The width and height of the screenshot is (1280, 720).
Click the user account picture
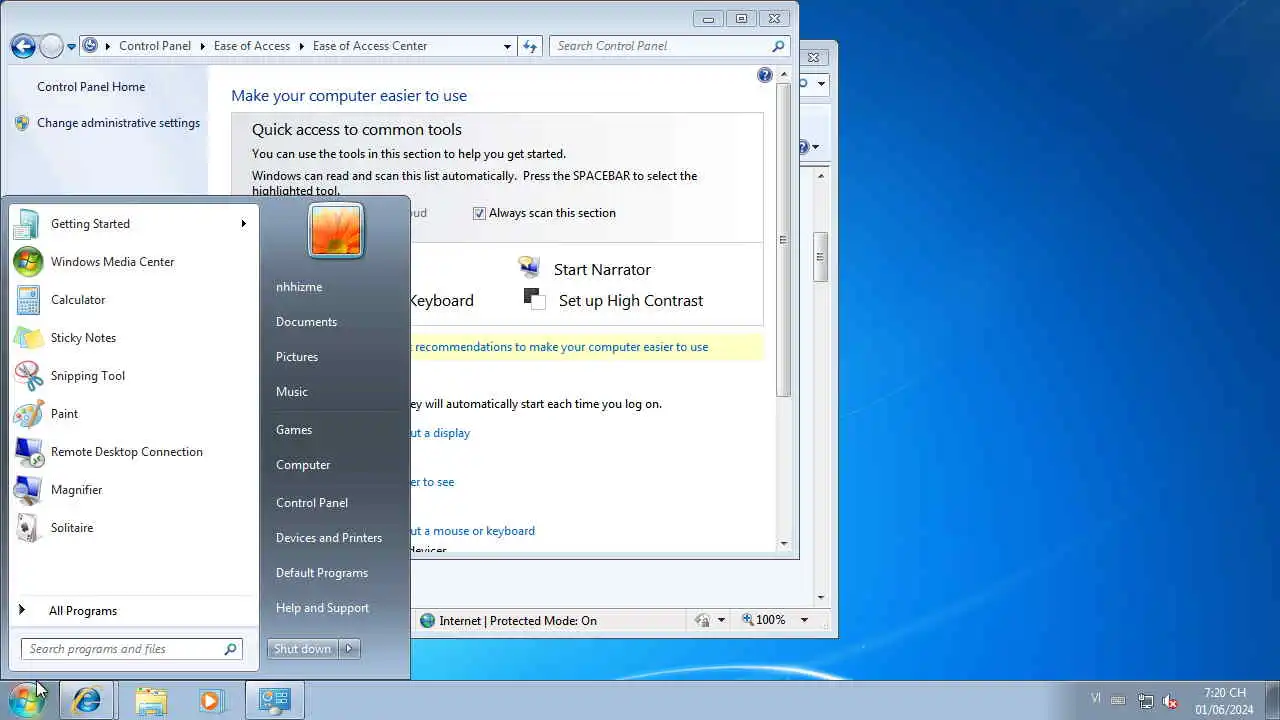(x=336, y=231)
